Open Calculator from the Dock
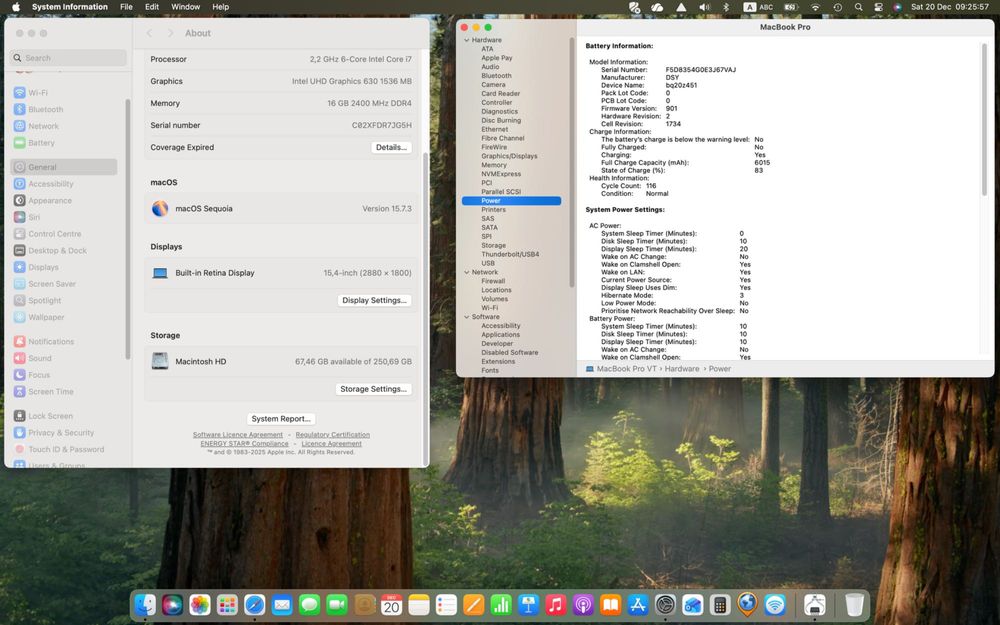Image resolution: width=1000 pixels, height=625 pixels. tap(720, 604)
